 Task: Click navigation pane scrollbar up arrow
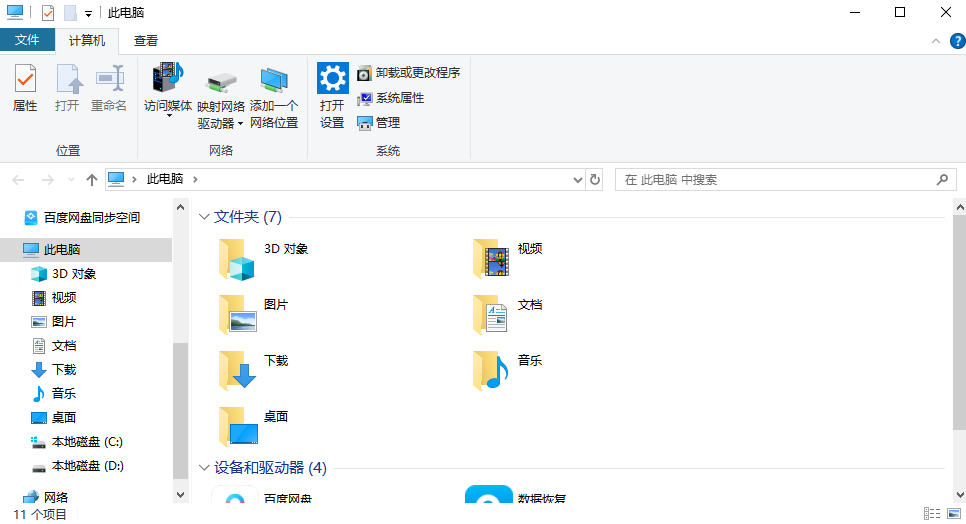point(181,208)
